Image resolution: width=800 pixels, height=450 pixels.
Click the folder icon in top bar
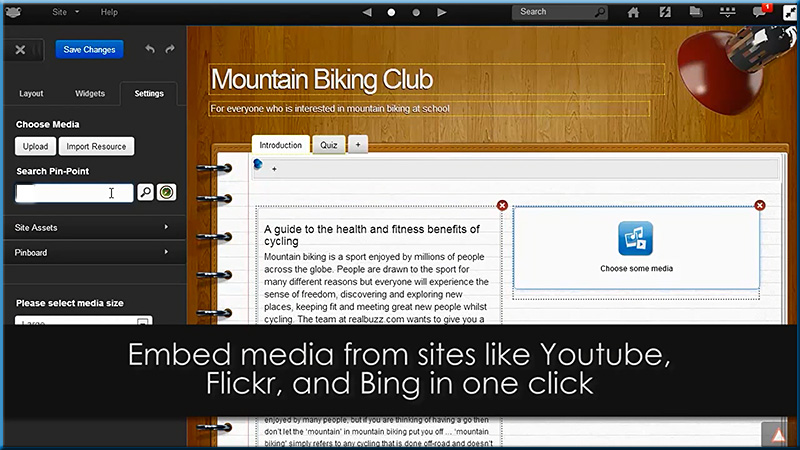(696, 12)
